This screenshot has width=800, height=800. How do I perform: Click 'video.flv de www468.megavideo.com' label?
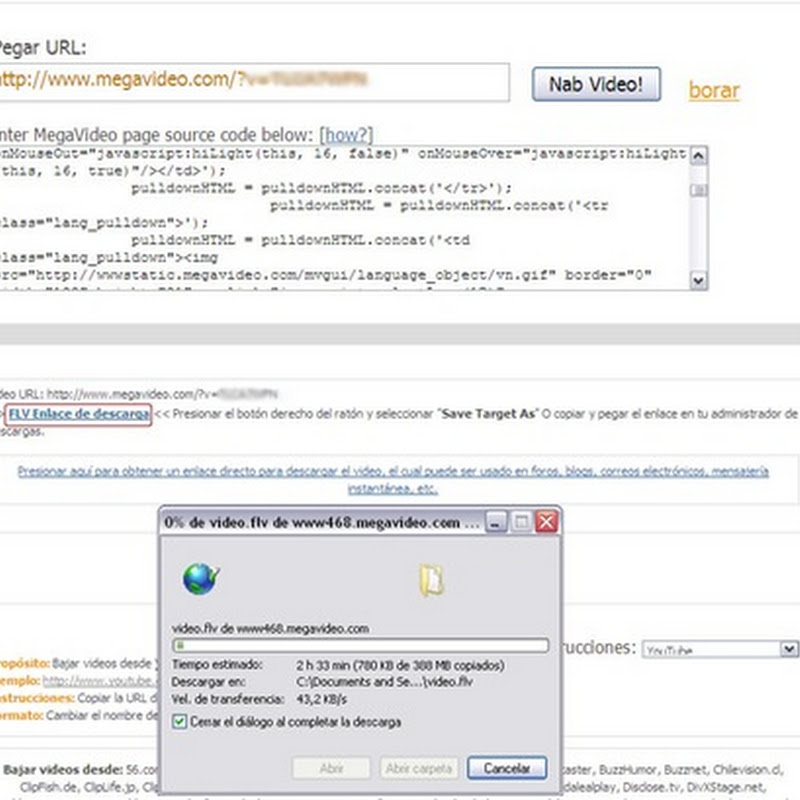coord(270,629)
